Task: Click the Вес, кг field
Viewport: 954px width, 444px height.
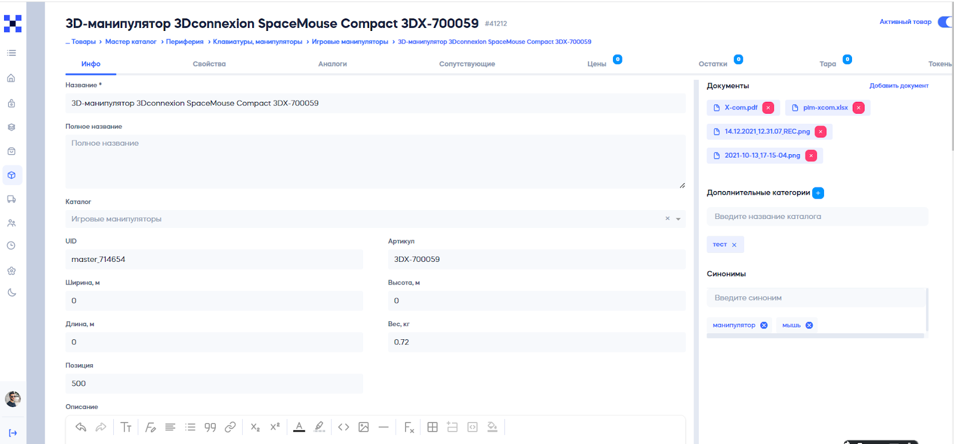Action: [537, 342]
